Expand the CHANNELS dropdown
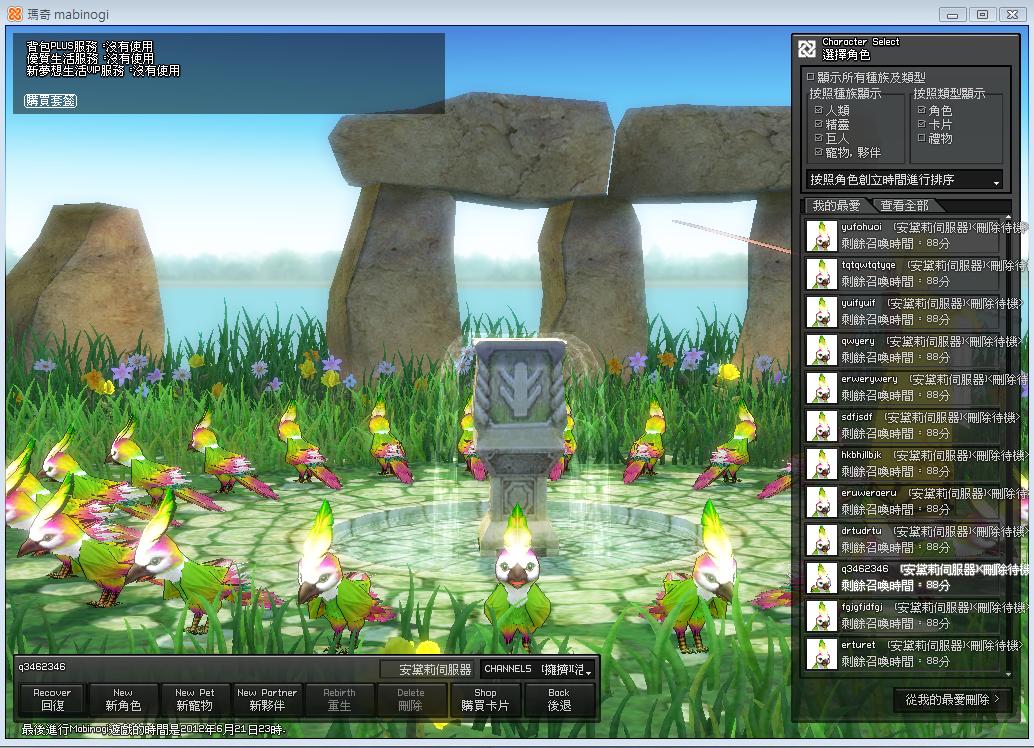 point(538,669)
